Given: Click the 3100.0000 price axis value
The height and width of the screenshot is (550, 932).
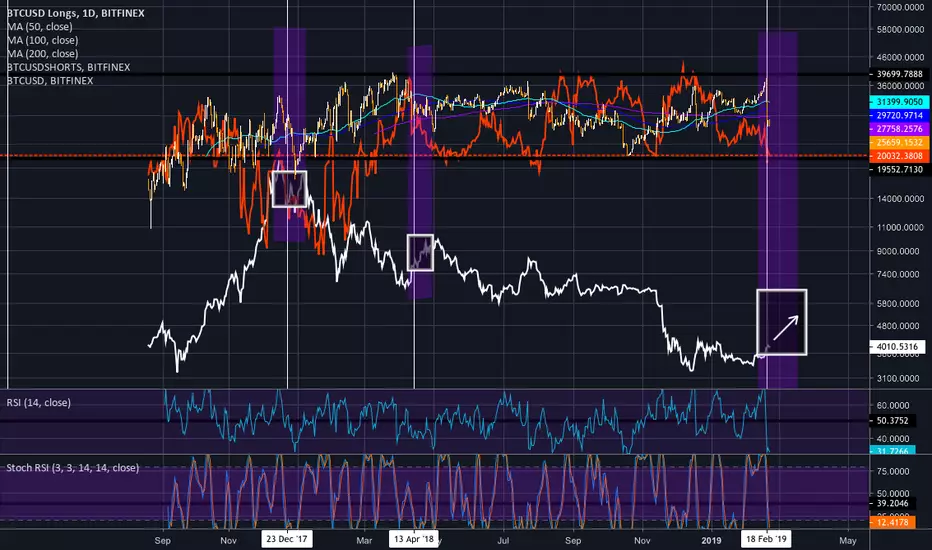Looking at the screenshot, I should point(900,378).
